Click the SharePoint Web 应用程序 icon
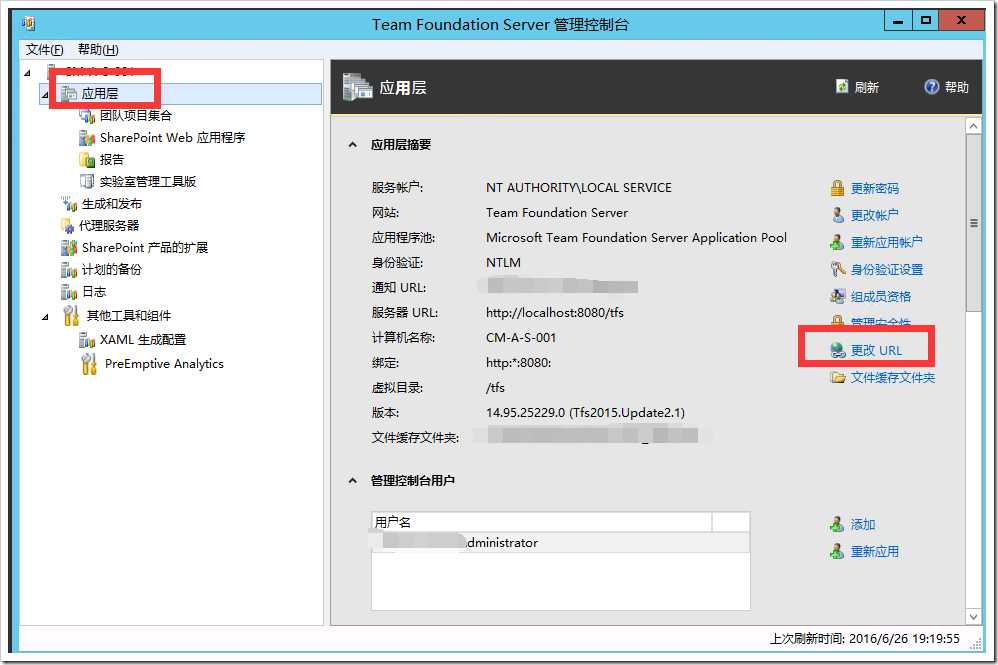998x665 pixels. click(87, 137)
